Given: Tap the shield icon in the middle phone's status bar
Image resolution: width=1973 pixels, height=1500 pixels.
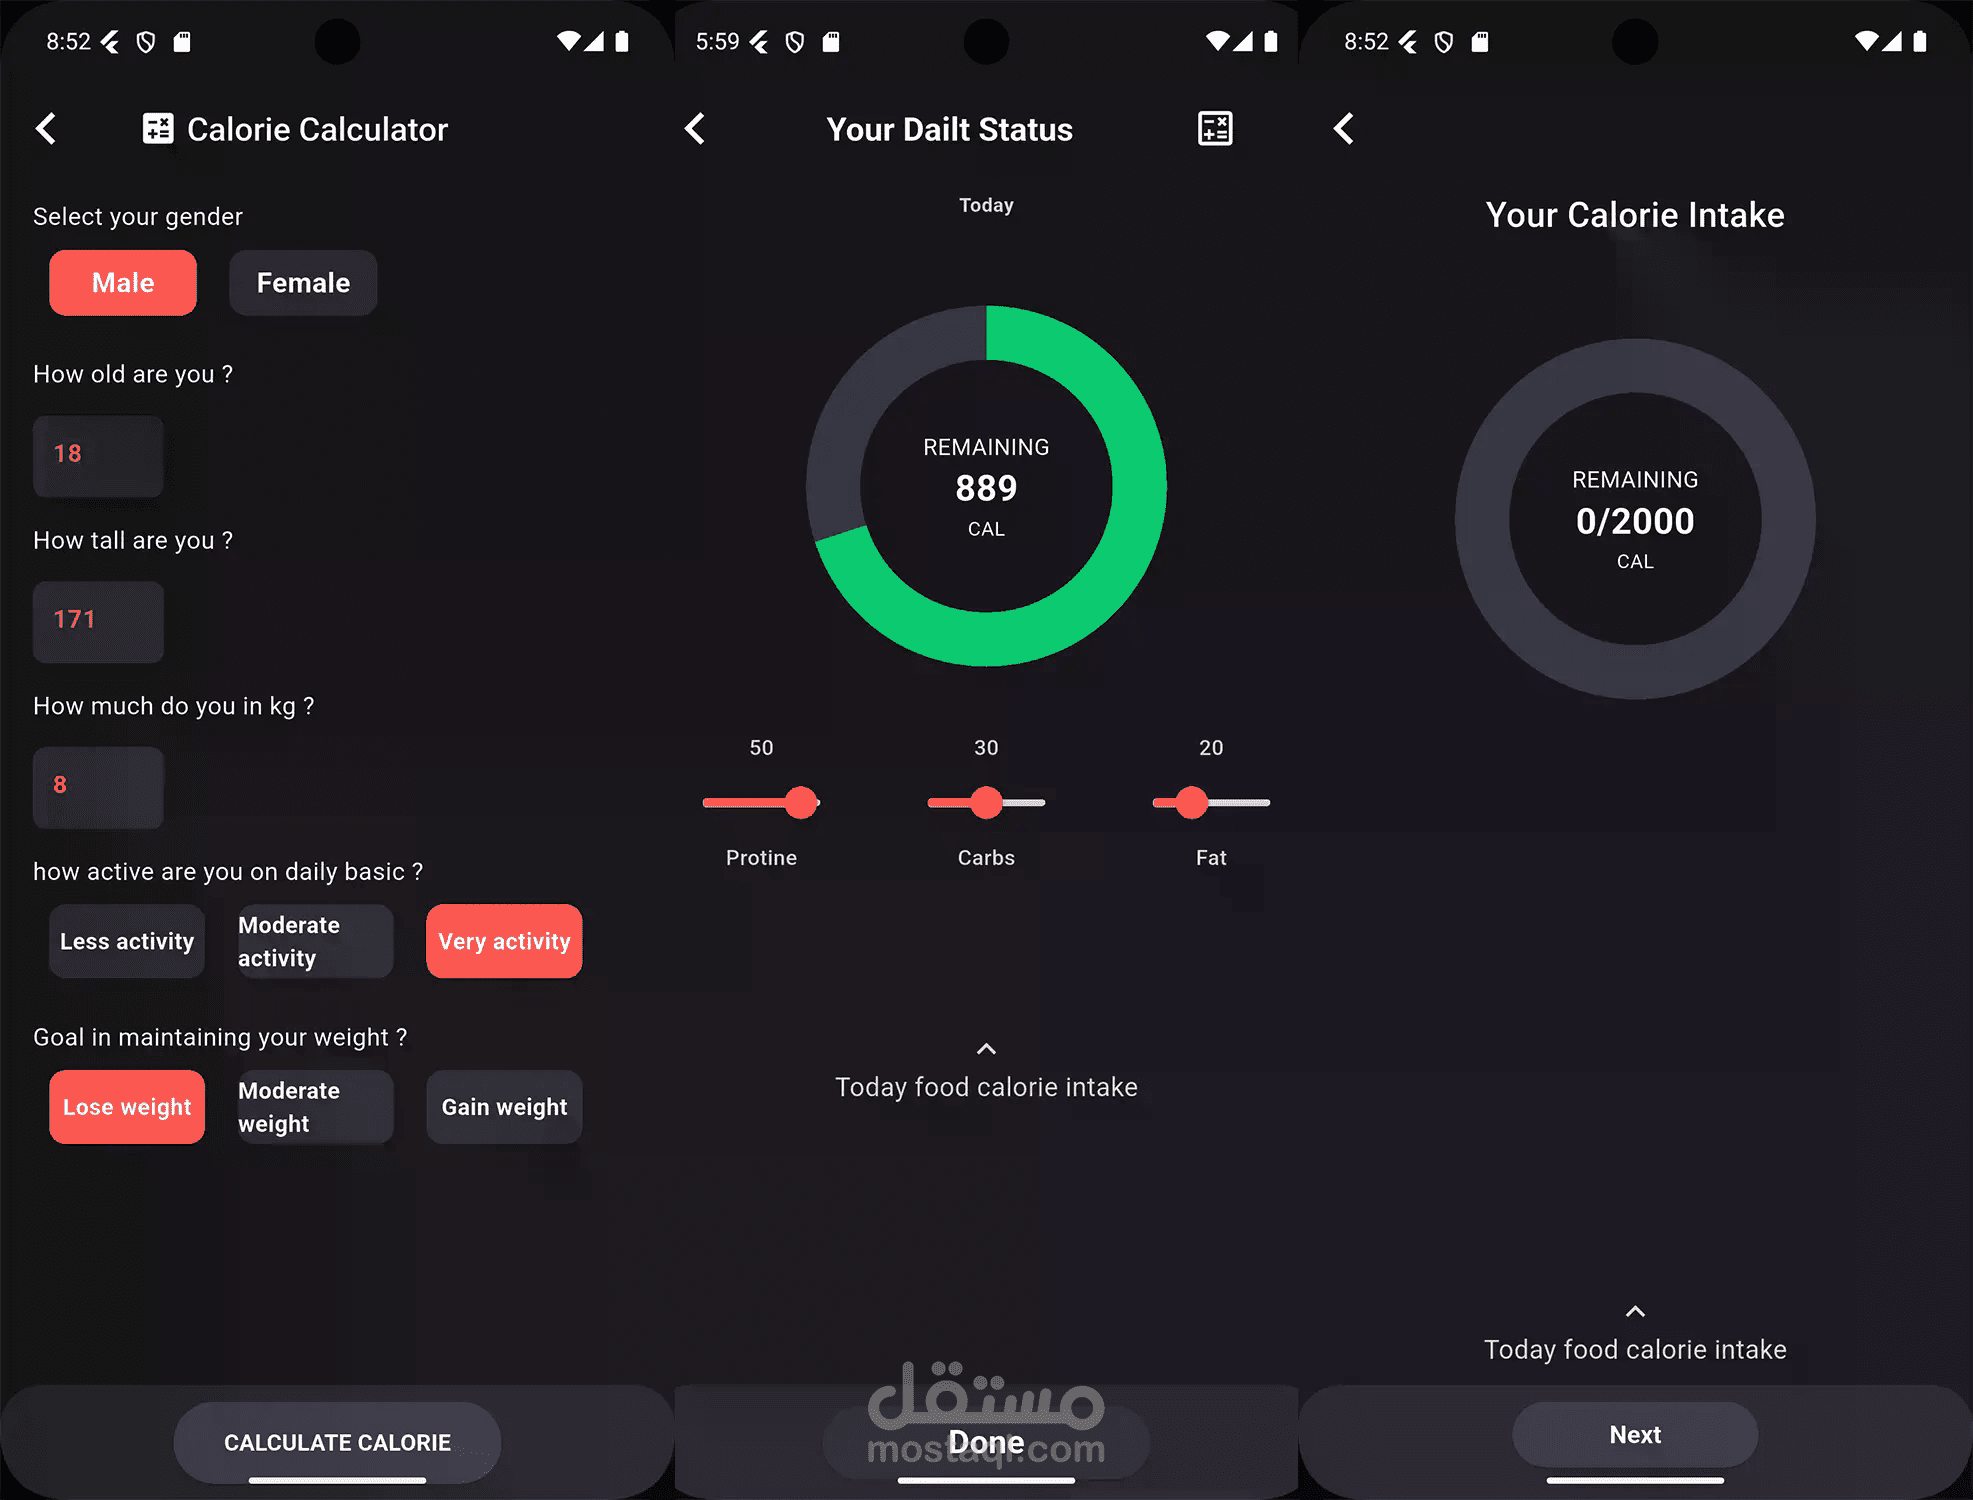Looking at the screenshot, I should click(x=795, y=42).
